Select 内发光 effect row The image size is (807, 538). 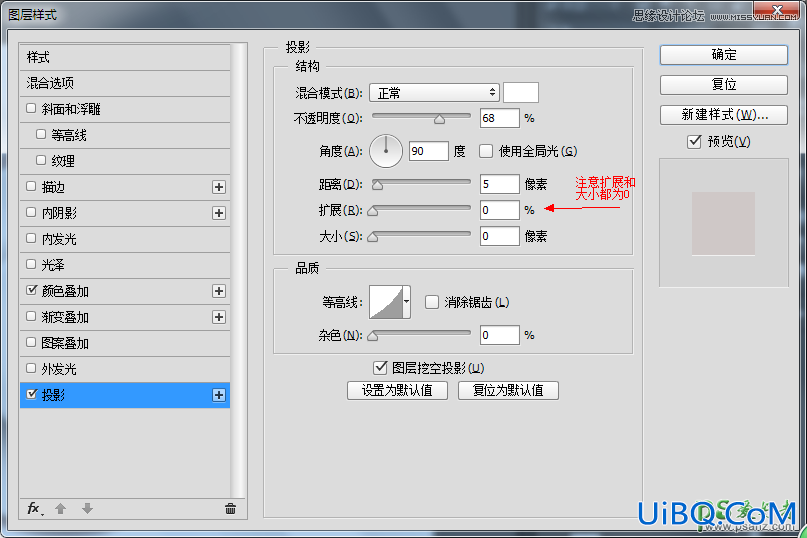click(x=125, y=239)
